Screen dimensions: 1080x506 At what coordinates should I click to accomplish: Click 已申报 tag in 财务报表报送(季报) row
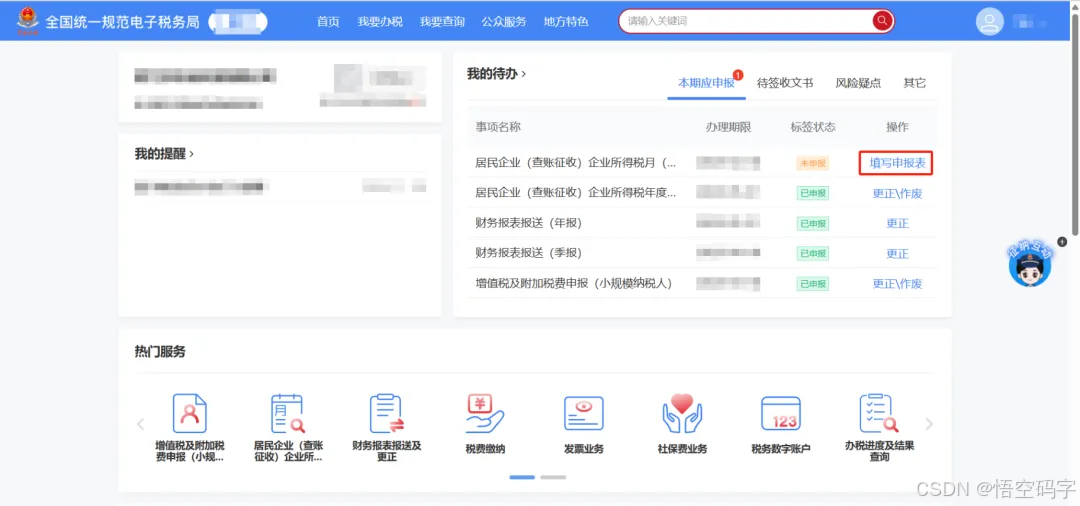pyautogui.click(x=813, y=254)
